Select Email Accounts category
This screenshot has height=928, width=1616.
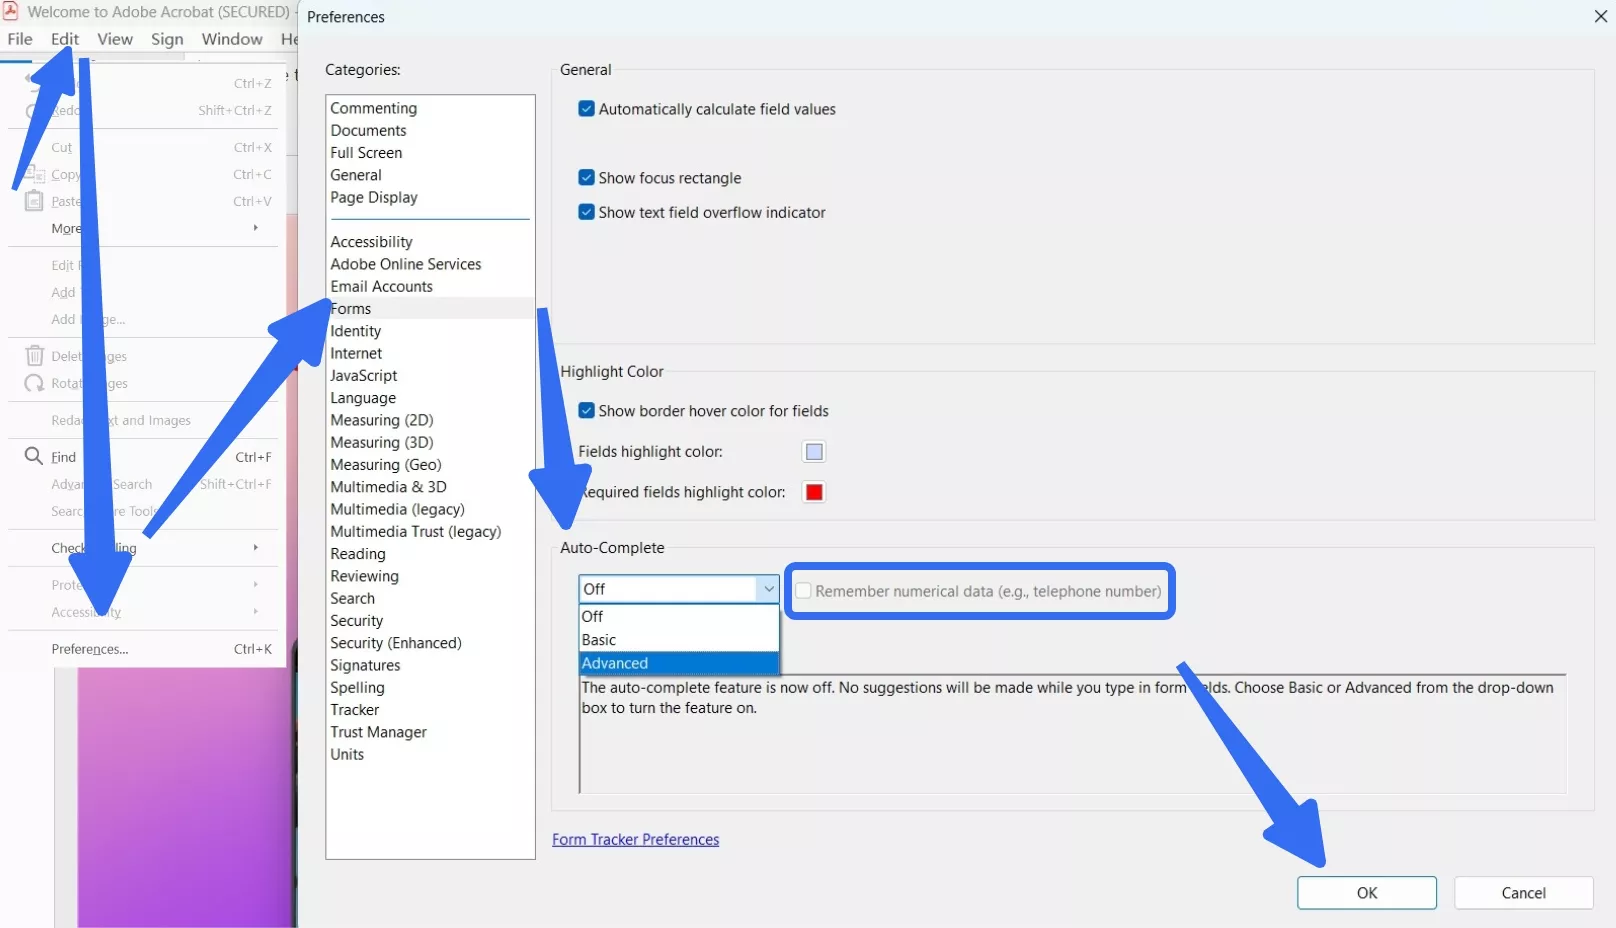click(382, 286)
